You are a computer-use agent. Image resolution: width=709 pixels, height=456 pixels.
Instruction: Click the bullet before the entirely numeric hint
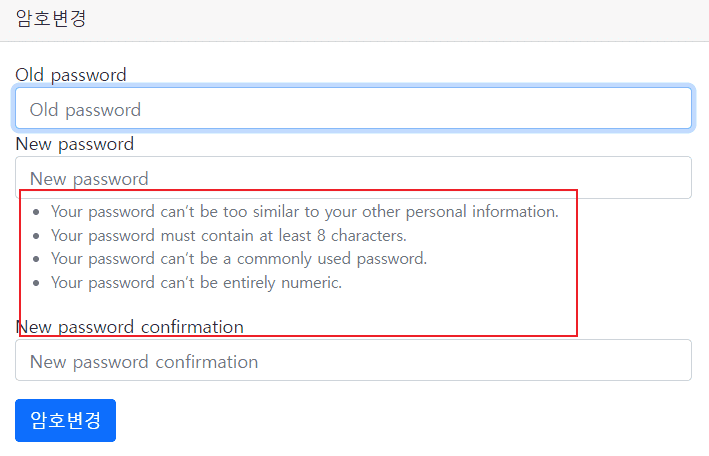tap(37, 283)
